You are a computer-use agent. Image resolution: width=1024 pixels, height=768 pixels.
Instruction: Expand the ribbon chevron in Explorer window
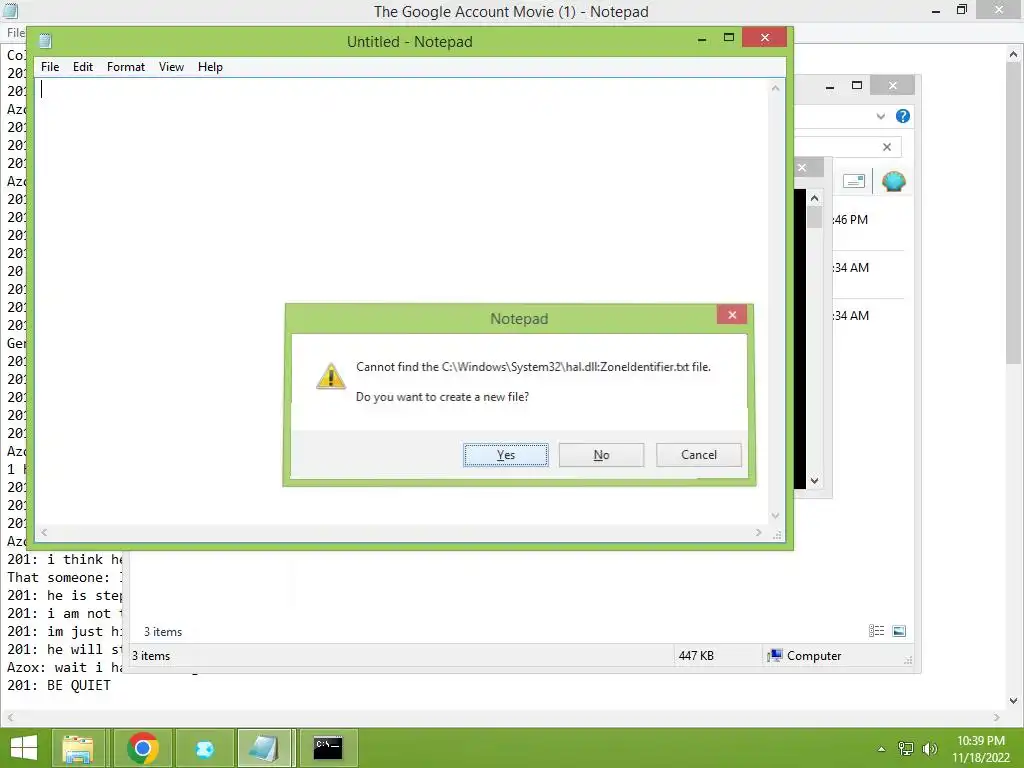[x=880, y=116]
